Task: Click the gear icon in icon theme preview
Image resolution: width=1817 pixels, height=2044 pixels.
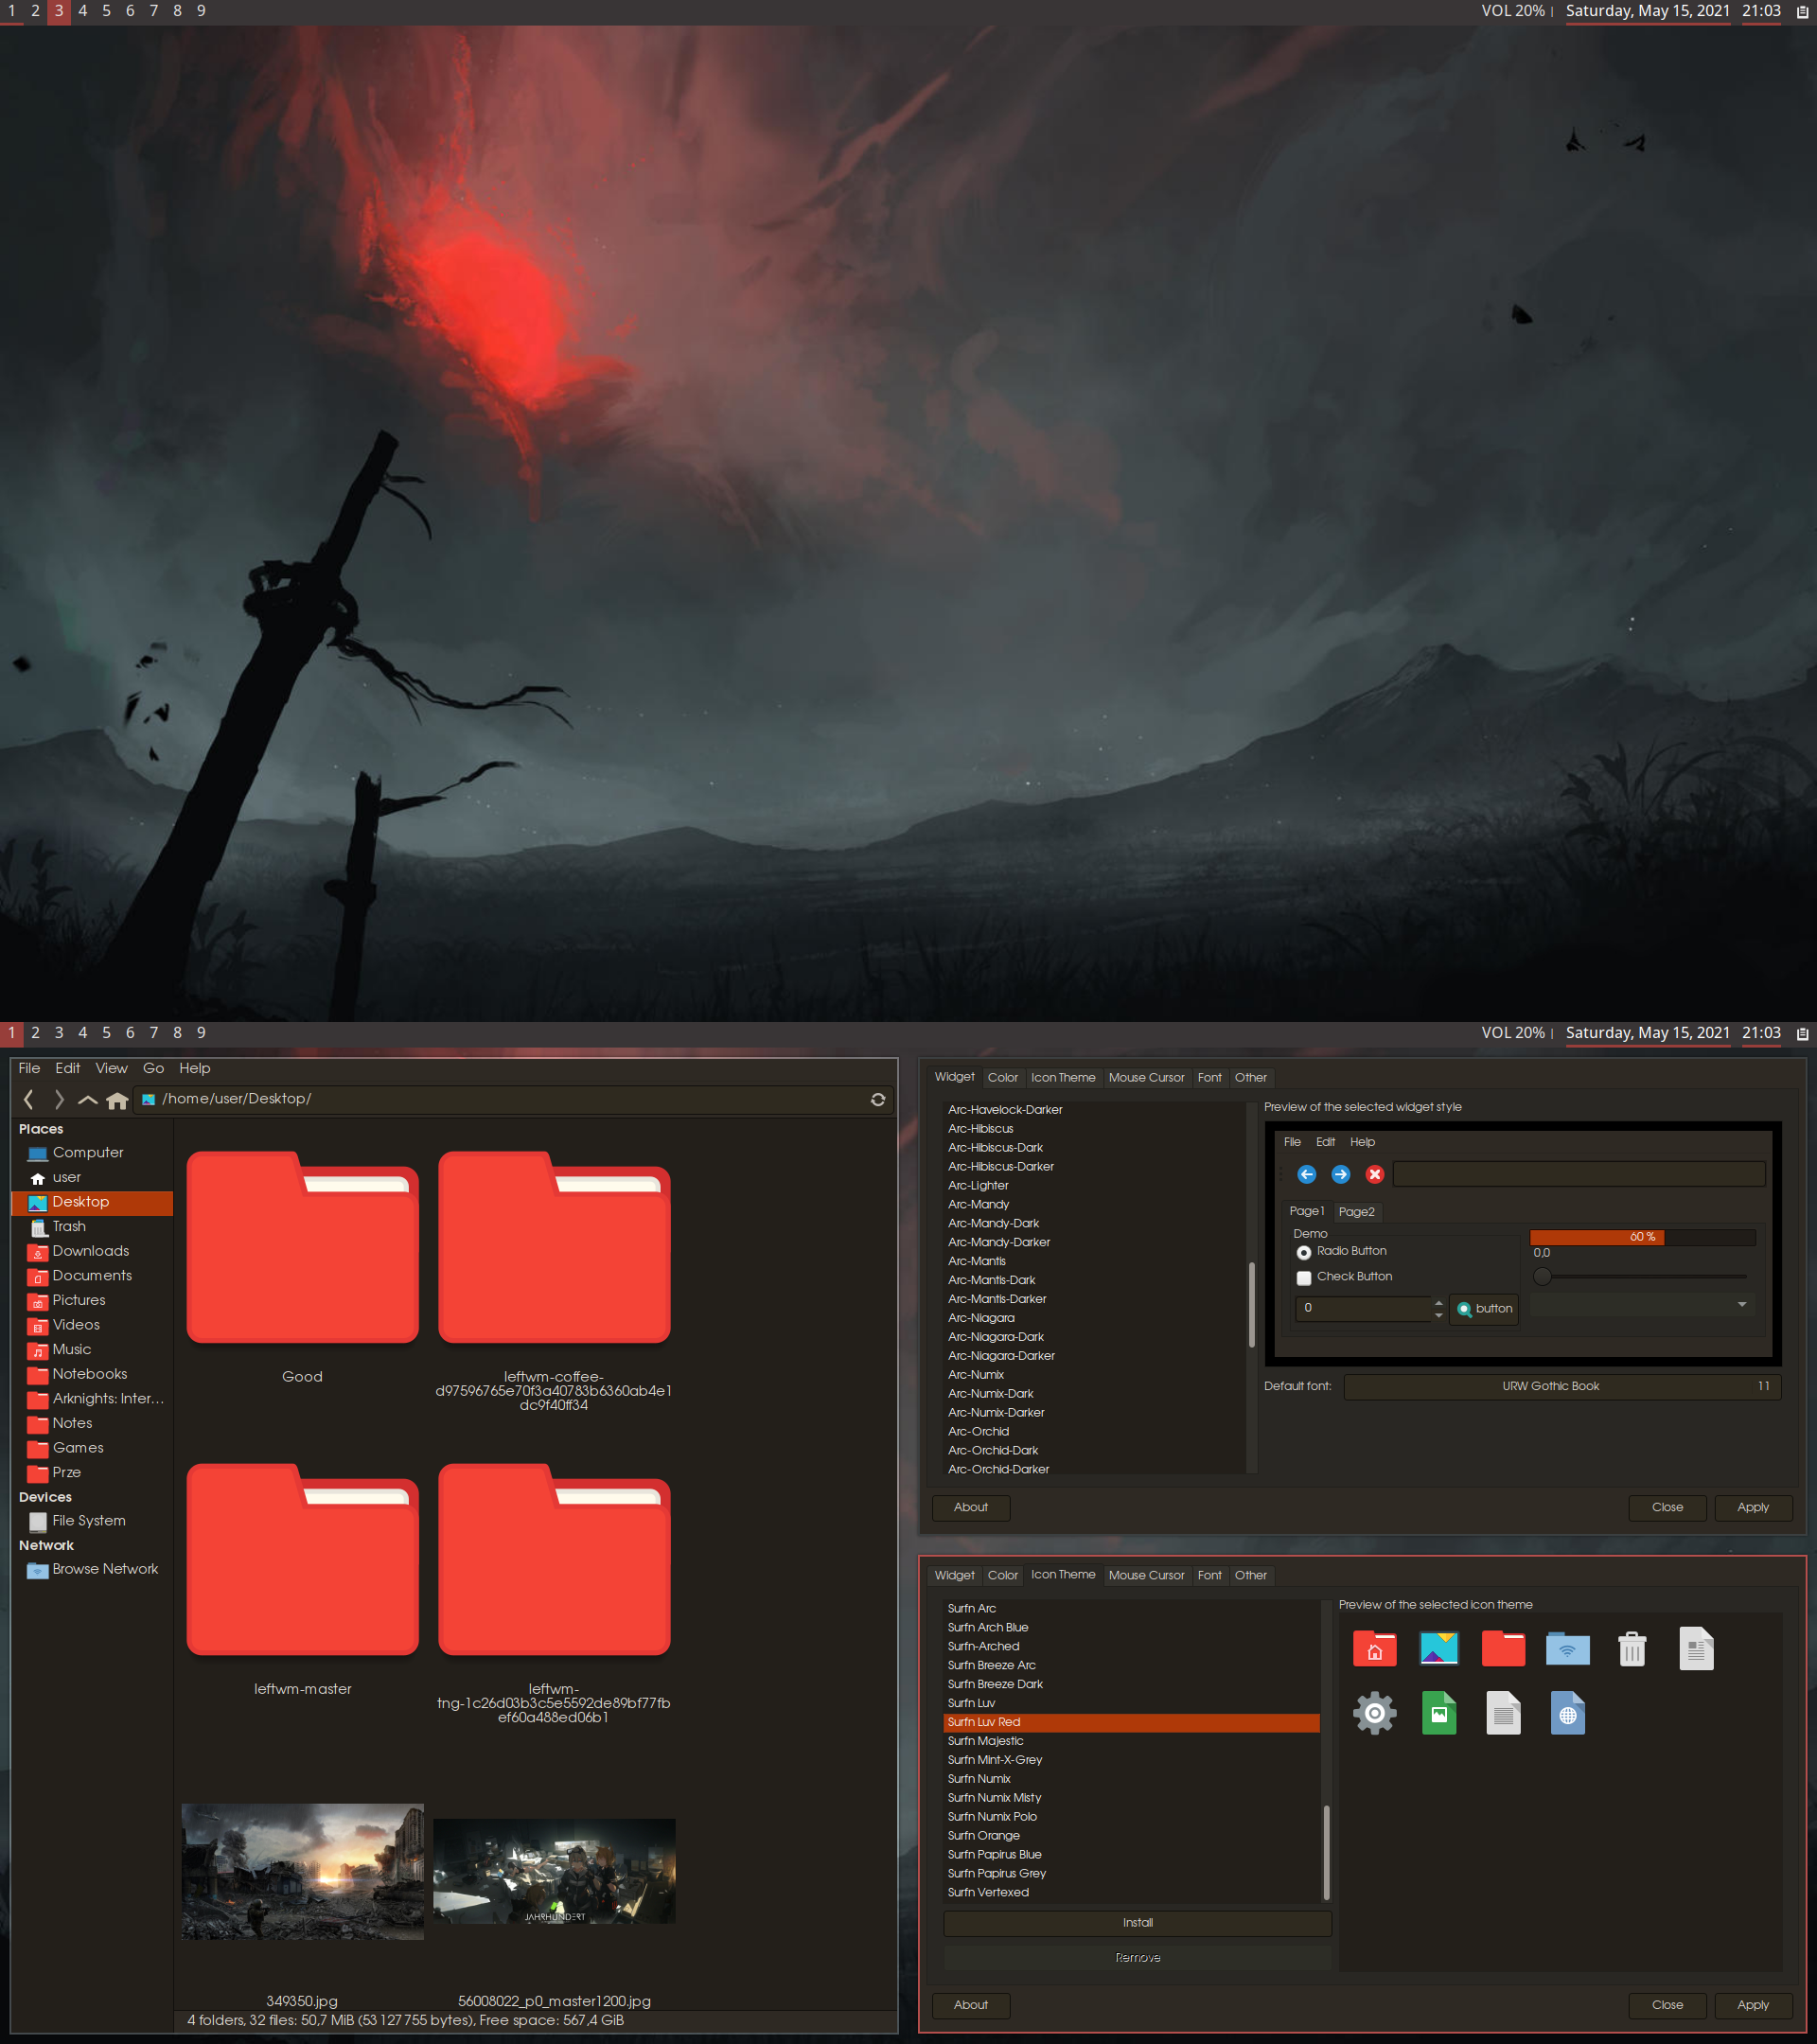Action: click(1374, 1713)
